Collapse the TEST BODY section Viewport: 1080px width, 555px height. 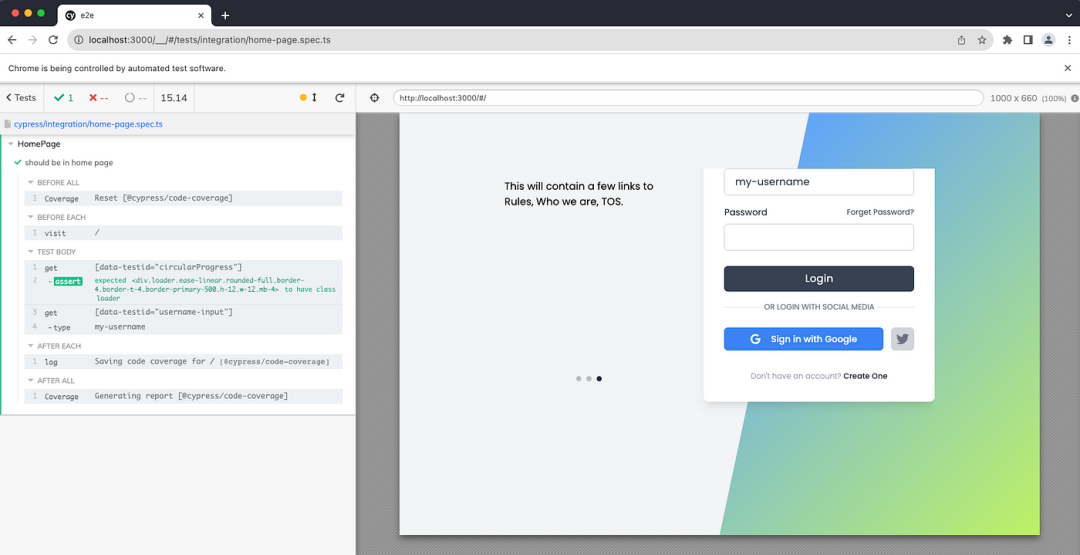click(x=52, y=252)
